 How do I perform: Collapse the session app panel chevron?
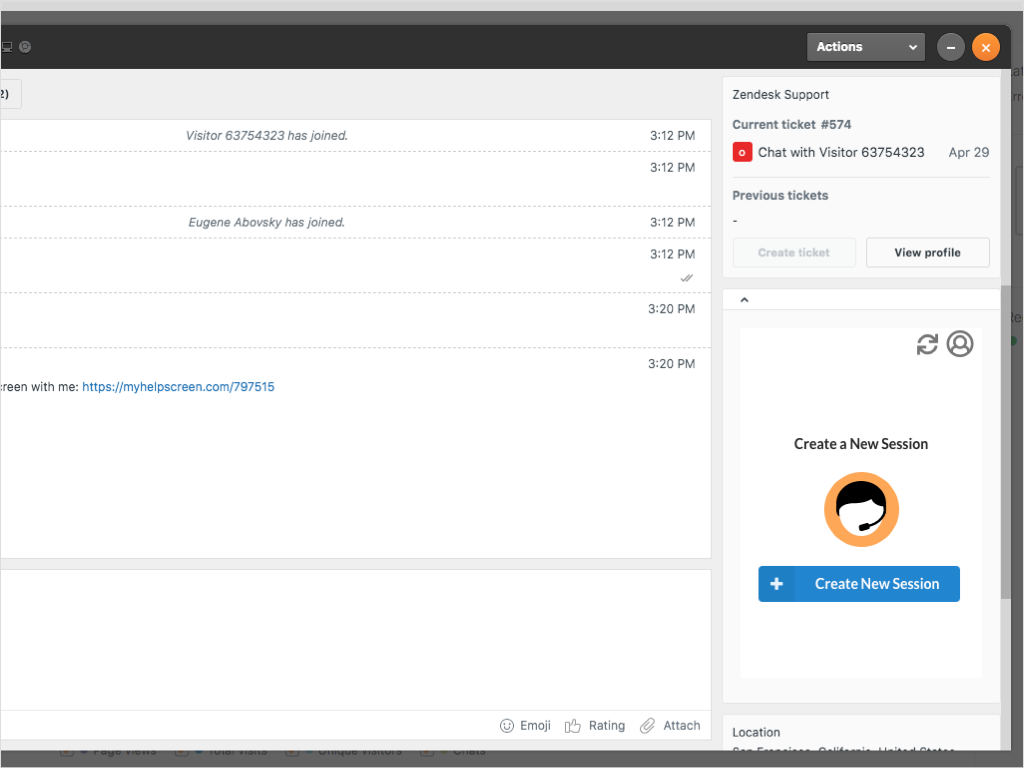(x=744, y=299)
